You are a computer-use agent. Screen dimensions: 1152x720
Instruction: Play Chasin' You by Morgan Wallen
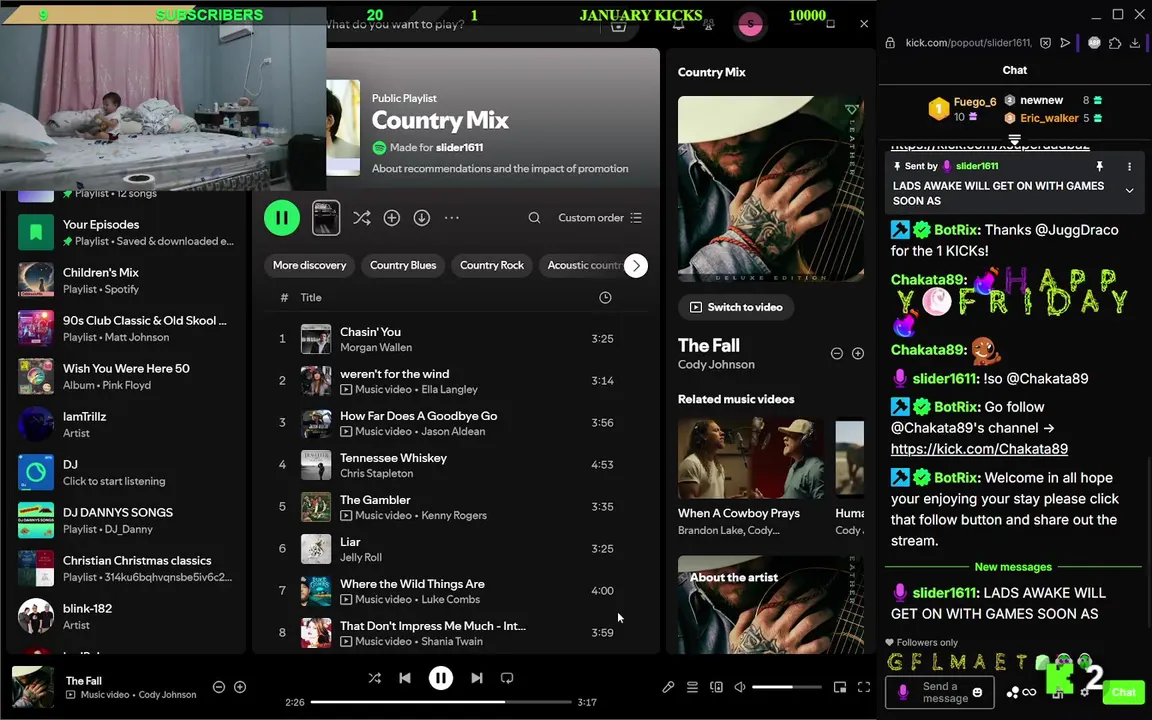point(456,339)
